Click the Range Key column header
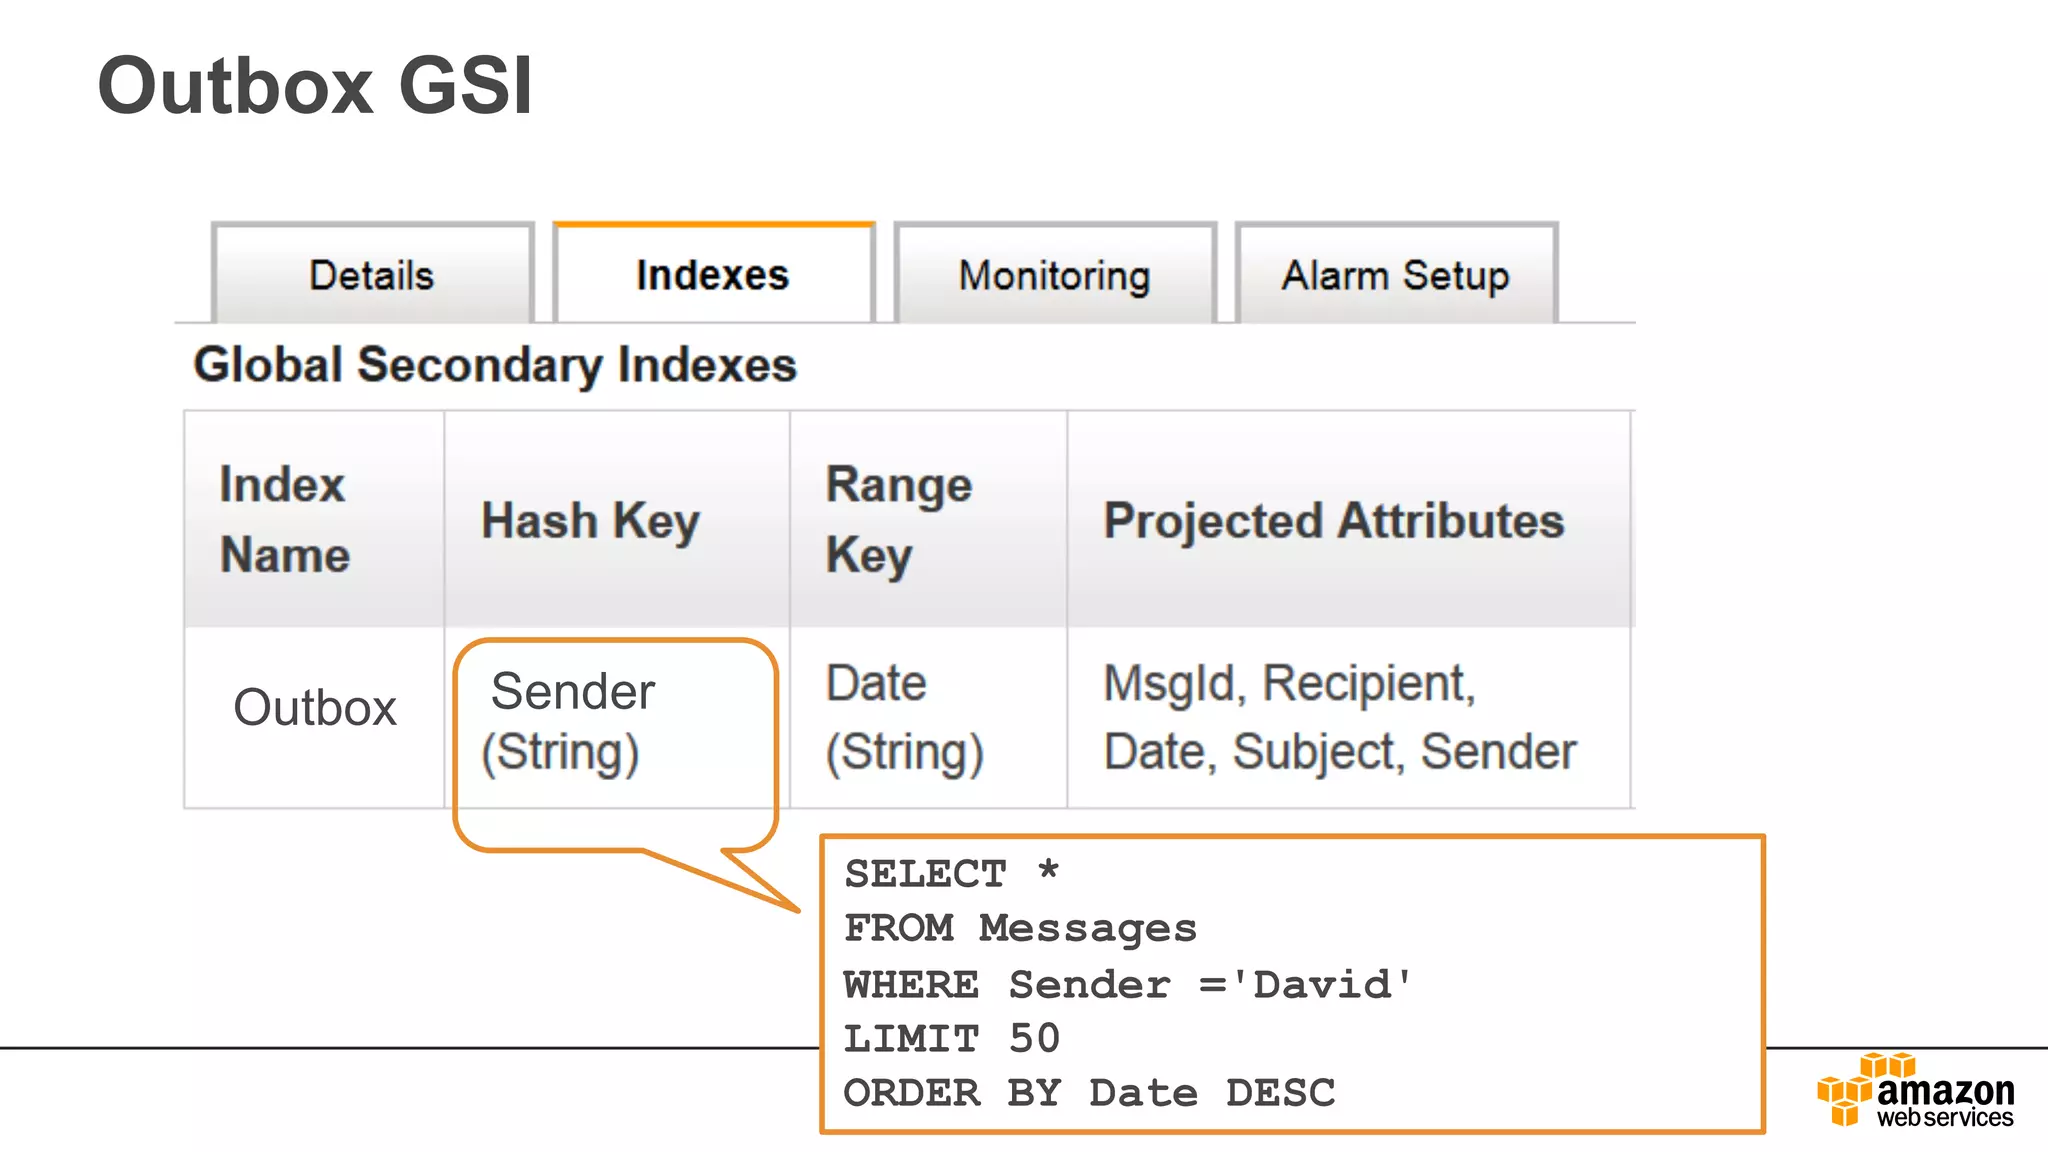The width and height of the screenshot is (2048, 1152). (898, 520)
